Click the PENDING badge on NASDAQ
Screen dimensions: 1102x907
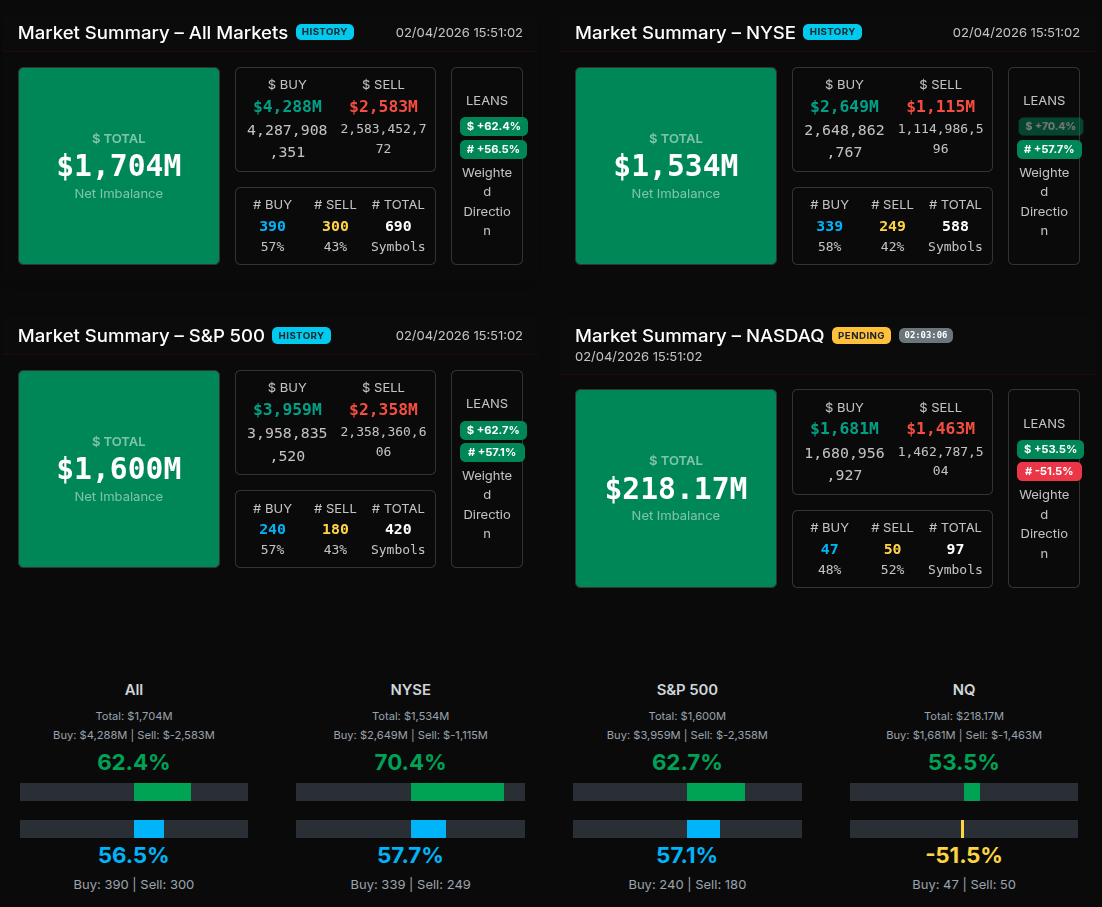[x=861, y=335]
